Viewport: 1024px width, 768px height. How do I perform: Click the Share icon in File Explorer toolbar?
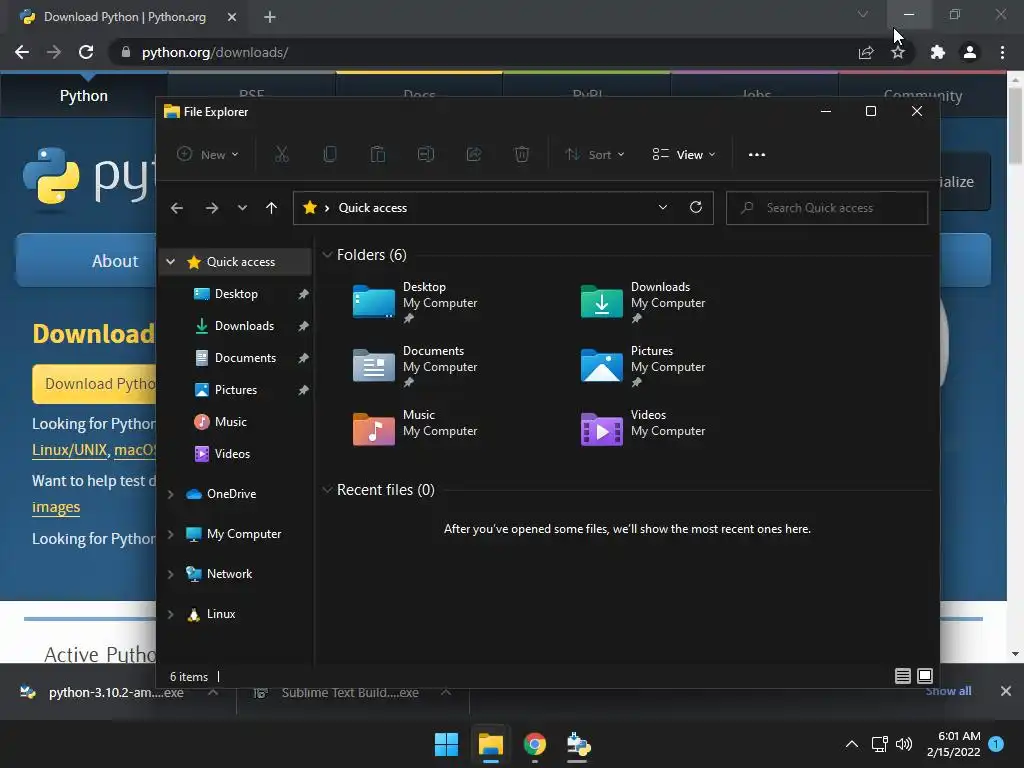coord(474,154)
